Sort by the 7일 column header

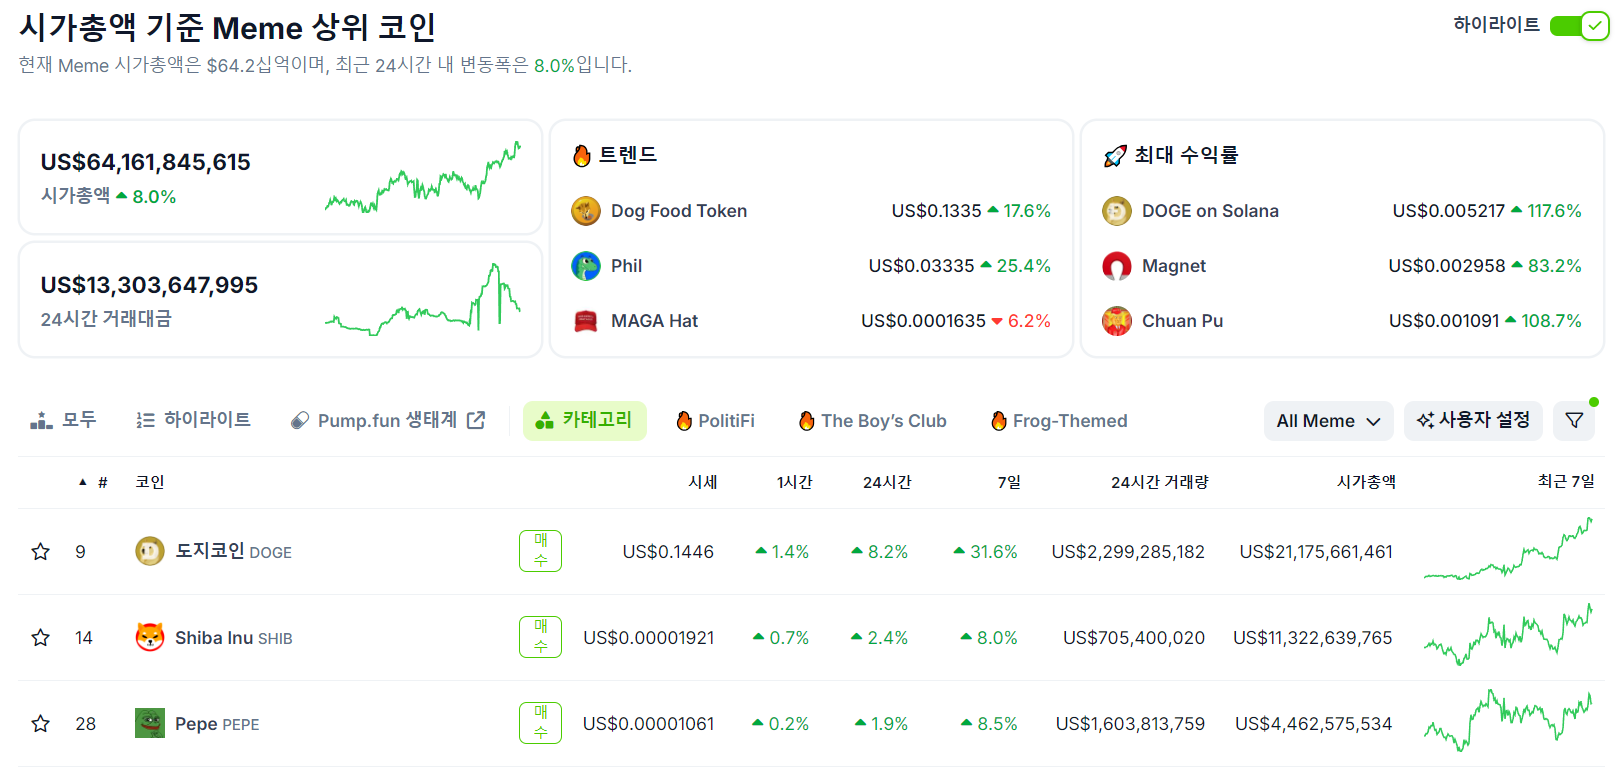[1009, 482]
